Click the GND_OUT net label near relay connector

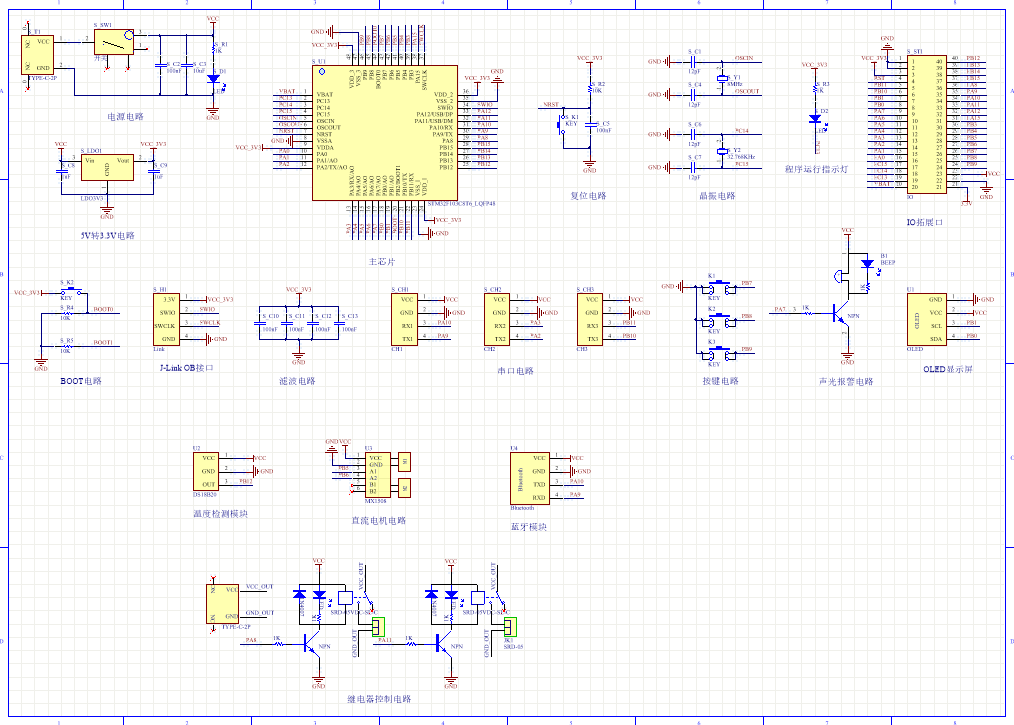coord(260,612)
